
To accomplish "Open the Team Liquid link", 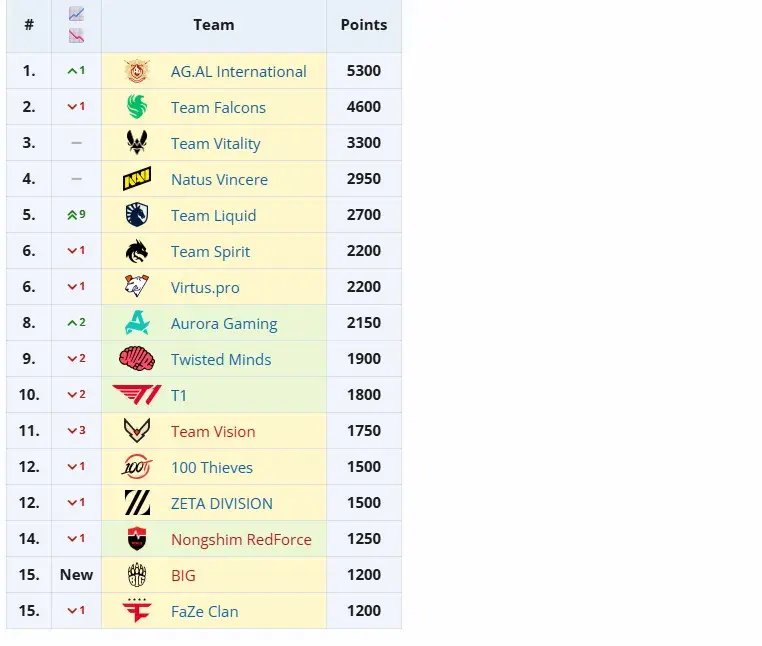I will (213, 215).
